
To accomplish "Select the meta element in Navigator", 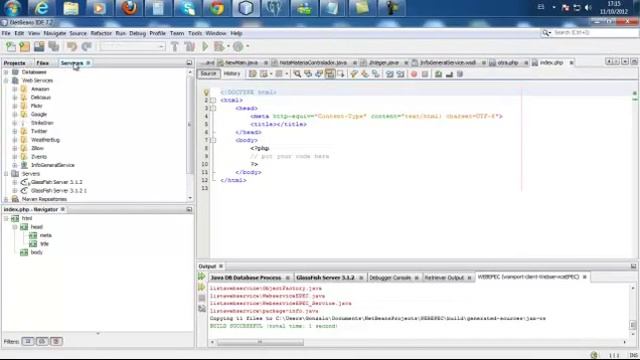I will click(45, 236).
